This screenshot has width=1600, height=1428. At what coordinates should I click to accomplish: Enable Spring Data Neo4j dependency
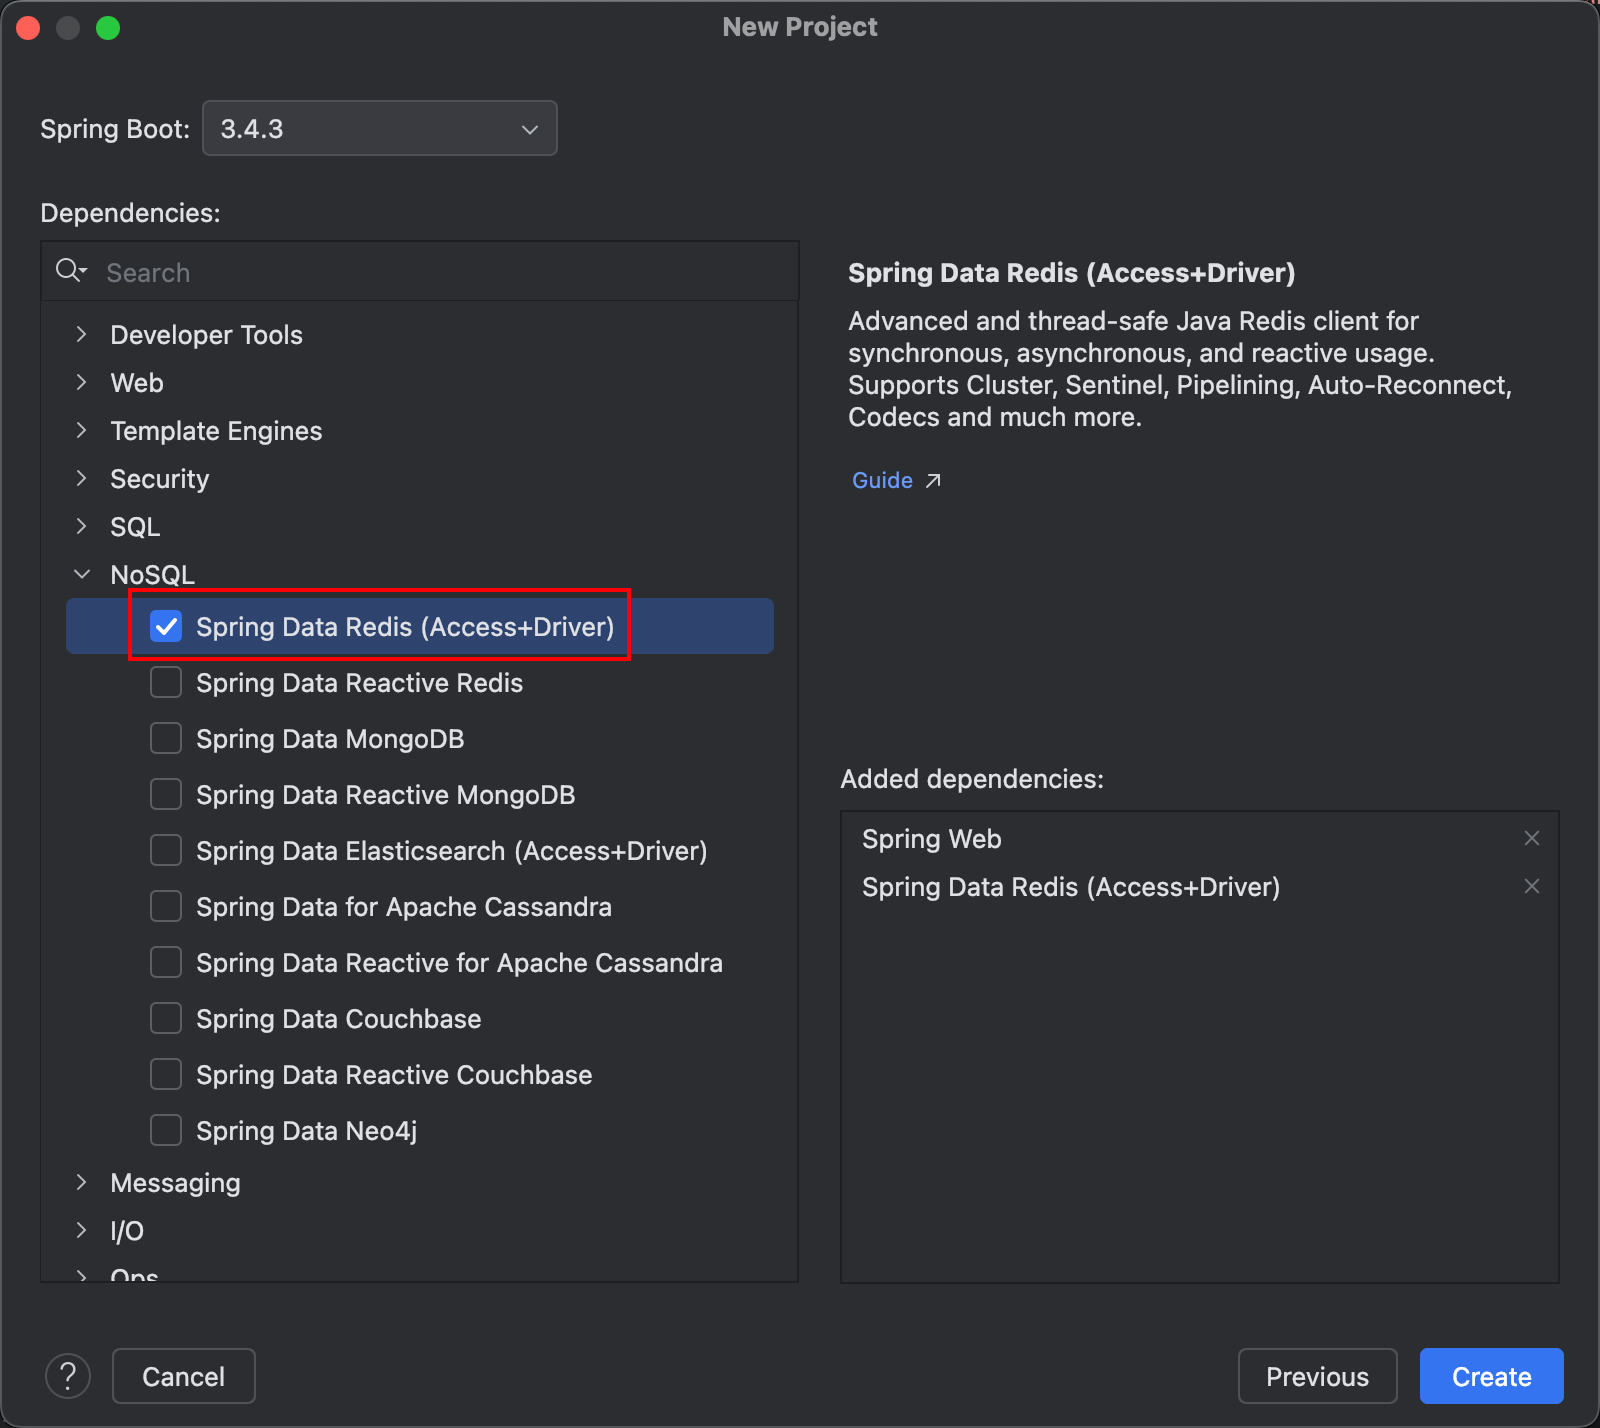coord(166,1131)
